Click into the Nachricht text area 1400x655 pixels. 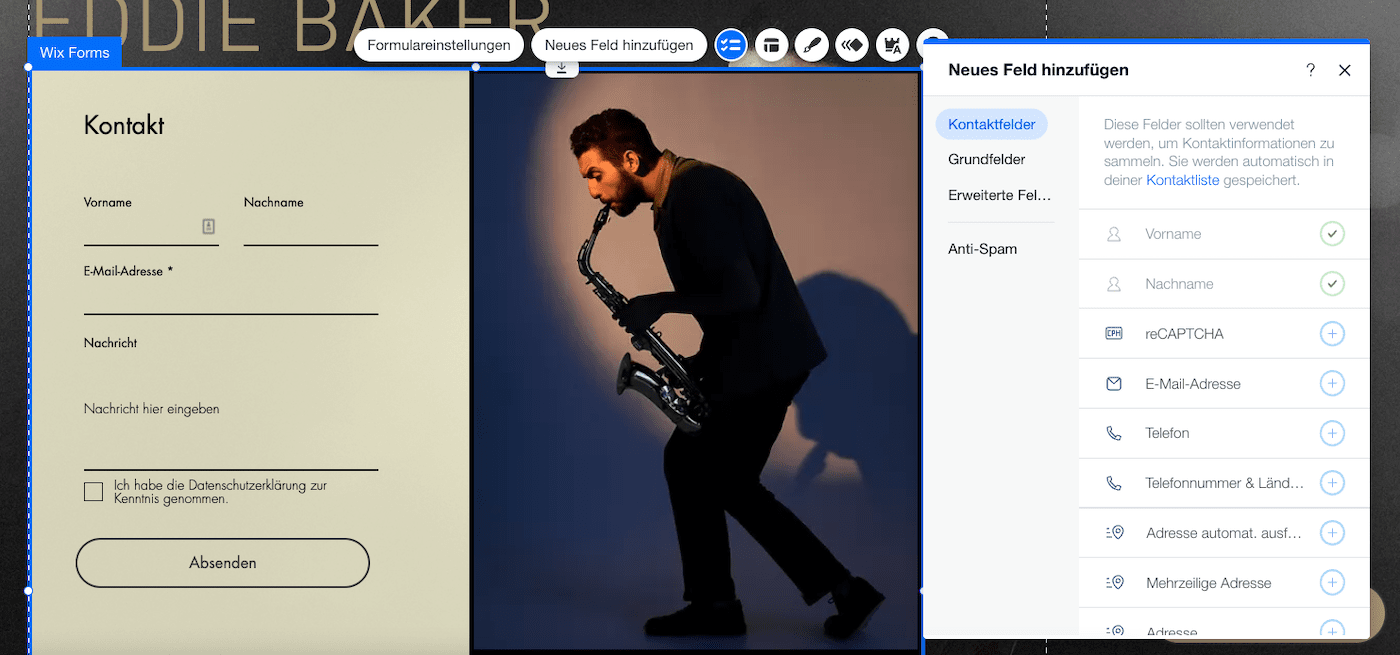[x=231, y=412]
